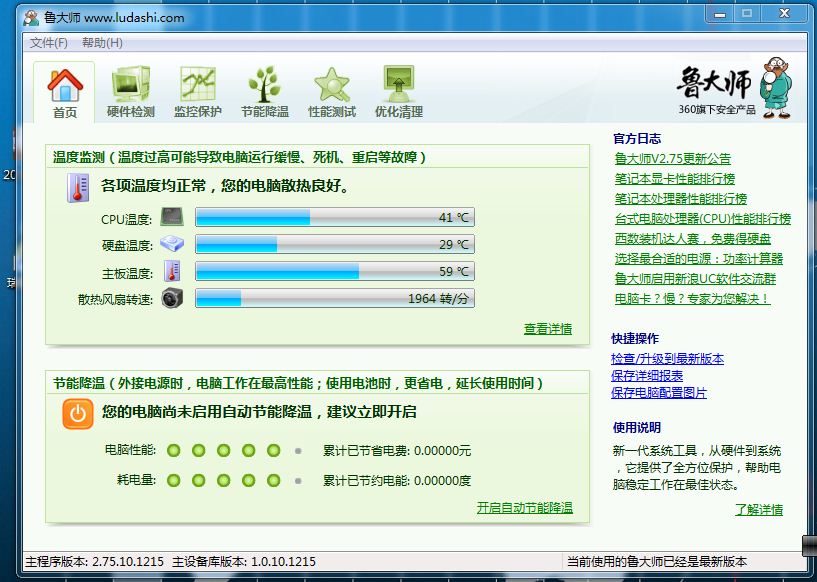
Task: Open 西数装机达人赛，免费得硬盘 link
Action: (x=692, y=239)
